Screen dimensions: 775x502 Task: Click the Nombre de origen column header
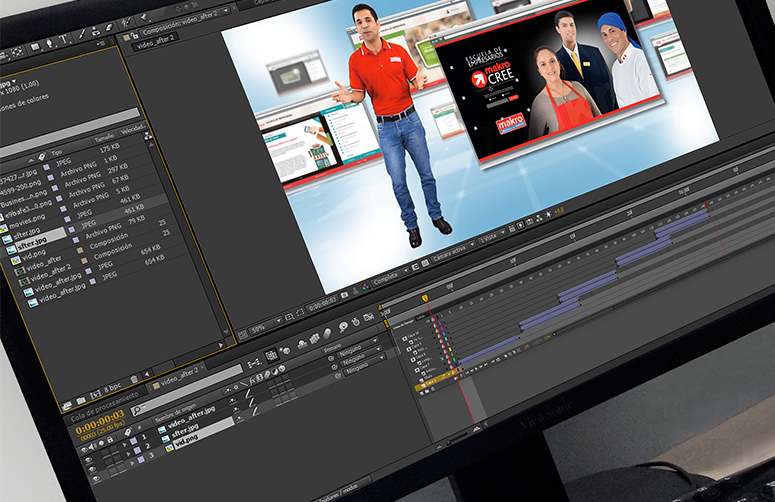pyautogui.click(x=177, y=413)
